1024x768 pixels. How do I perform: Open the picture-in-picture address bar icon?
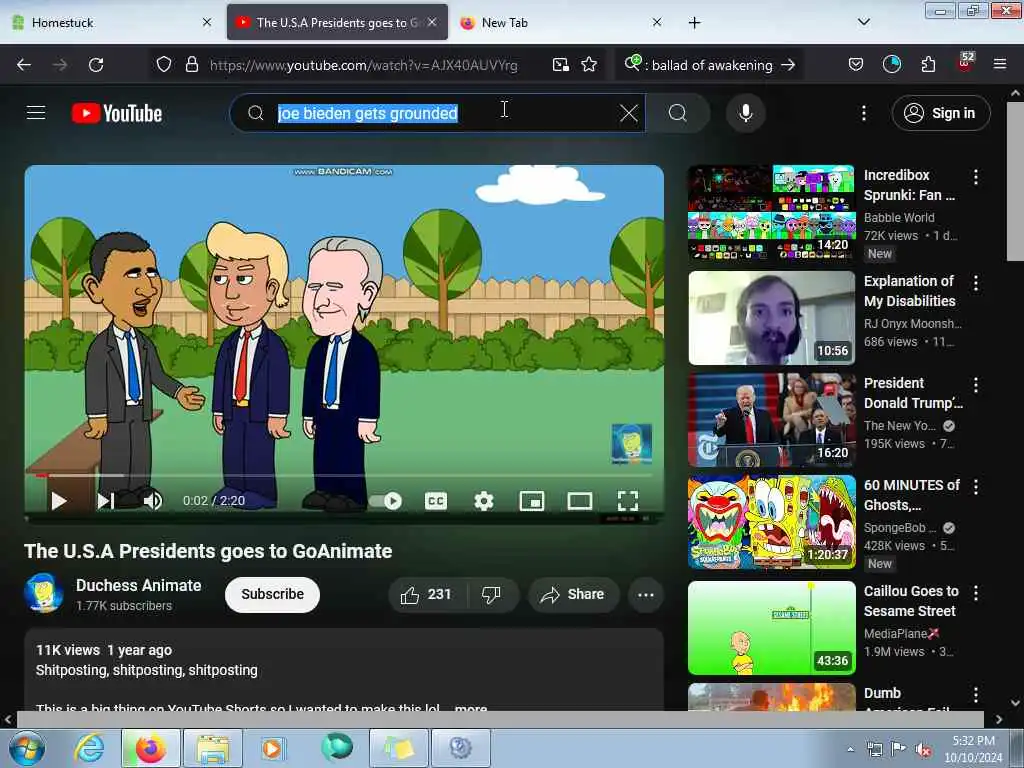(560, 65)
